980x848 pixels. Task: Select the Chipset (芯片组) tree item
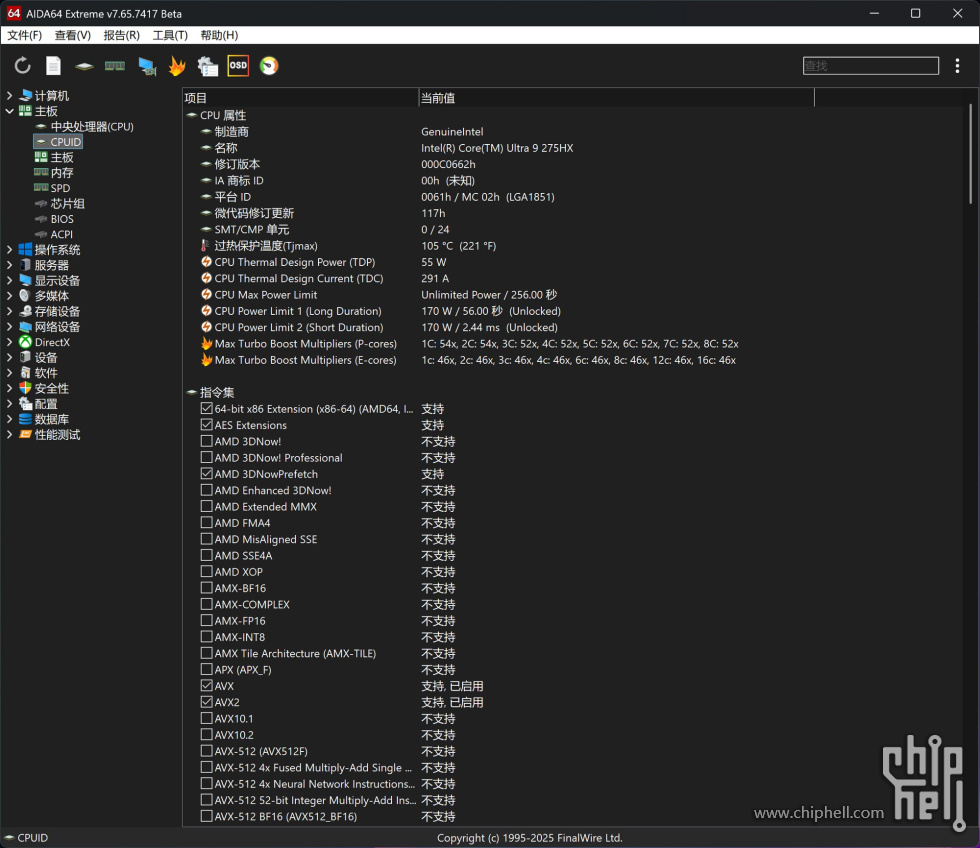coord(59,203)
